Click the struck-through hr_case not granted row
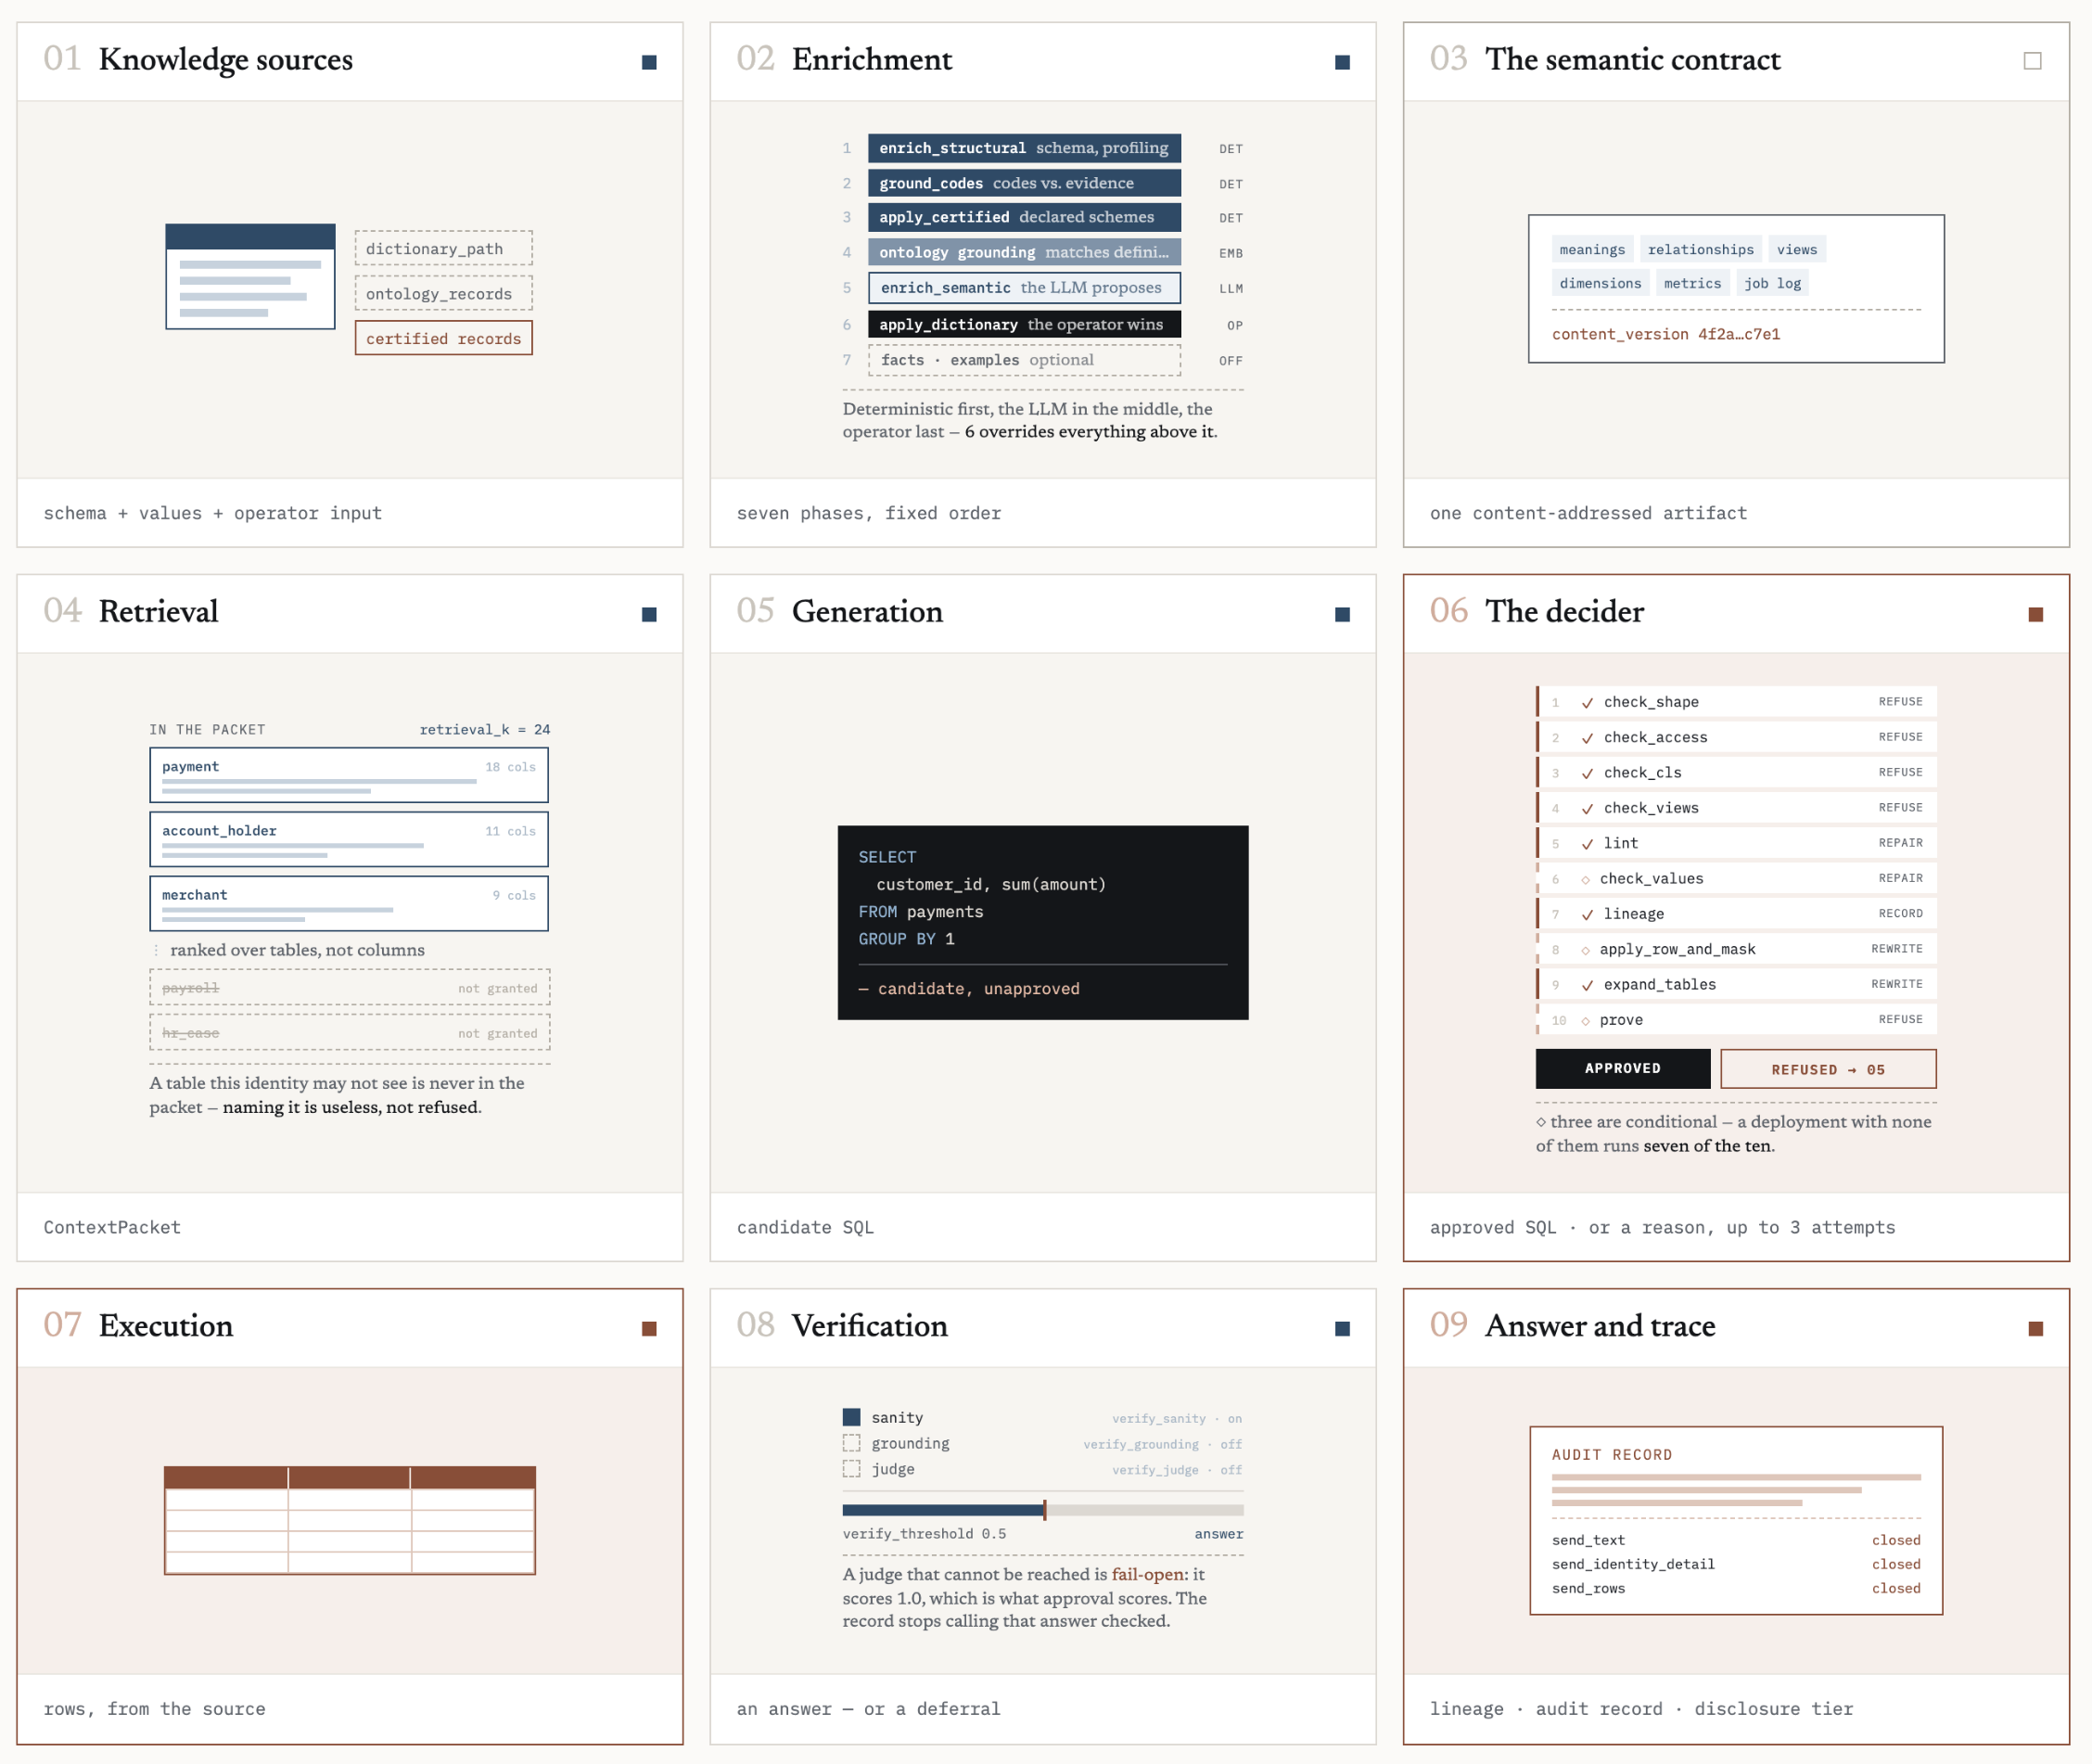The width and height of the screenshot is (2092, 1764). click(349, 1032)
